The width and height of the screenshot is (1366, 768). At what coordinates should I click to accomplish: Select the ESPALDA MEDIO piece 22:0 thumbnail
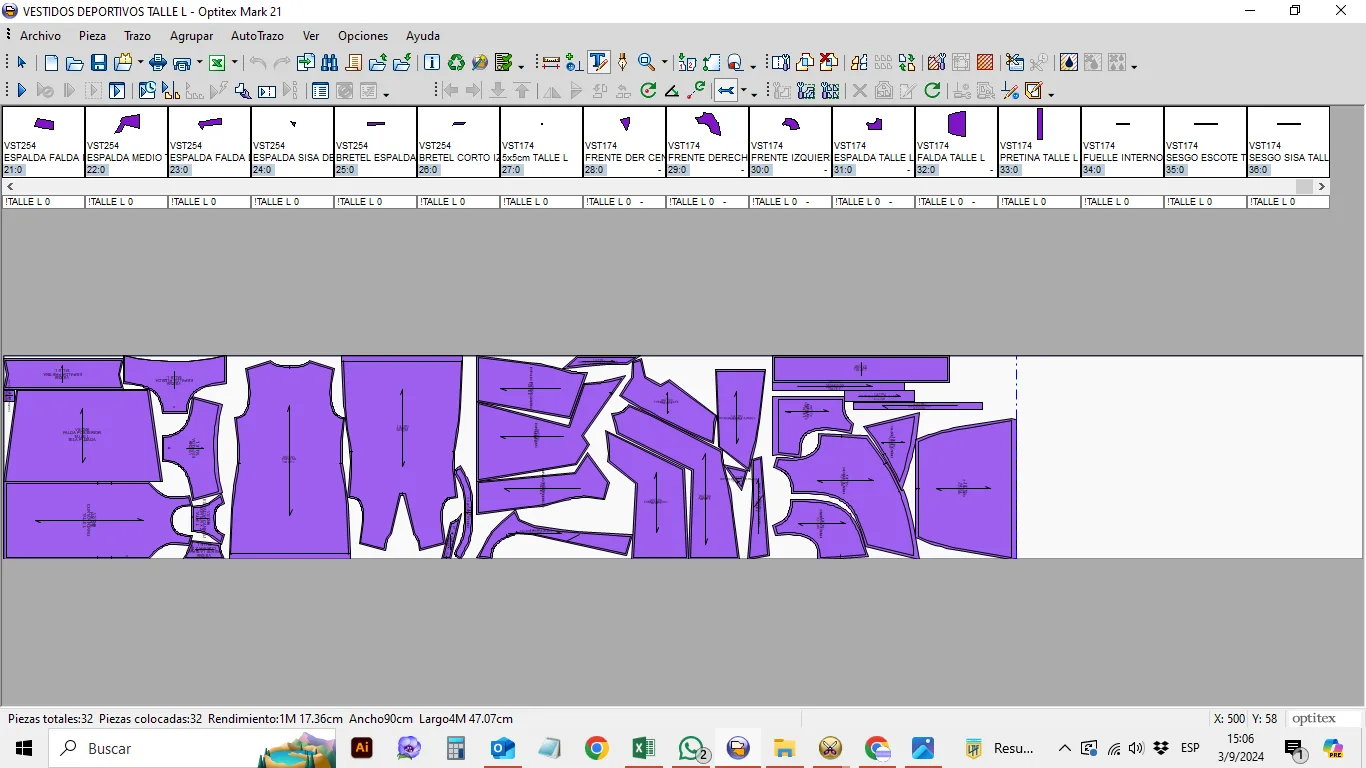(126, 142)
